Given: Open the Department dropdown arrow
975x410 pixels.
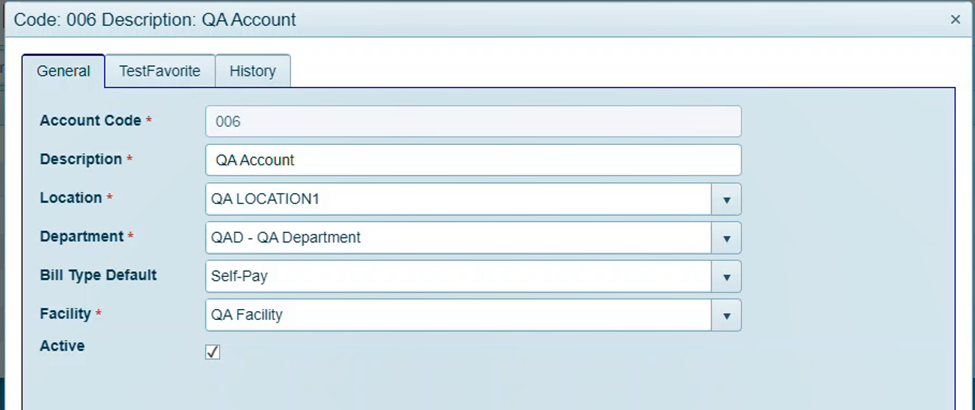Looking at the screenshot, I should (726, 238).
